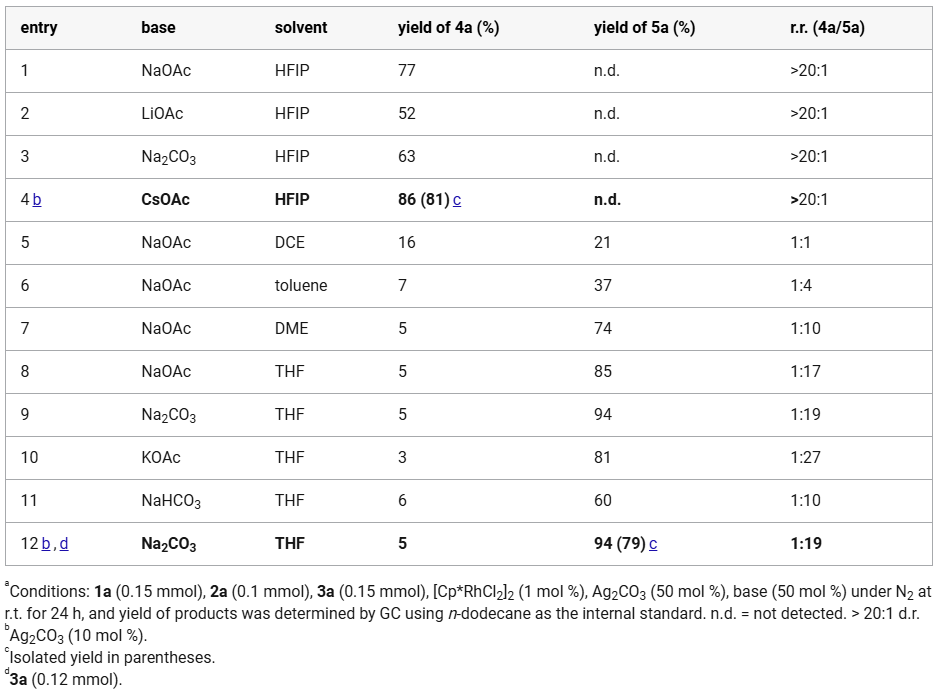
Task: Select the toluene solvent cell
Action: click(x=301, y=286)
